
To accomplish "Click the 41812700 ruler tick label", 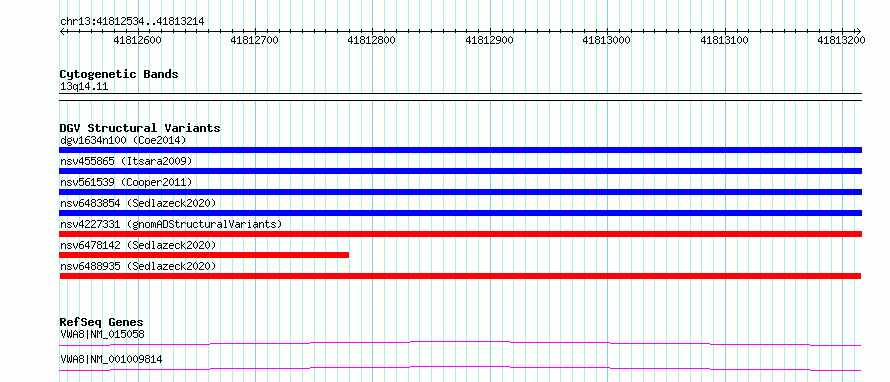I will [255, 40].
